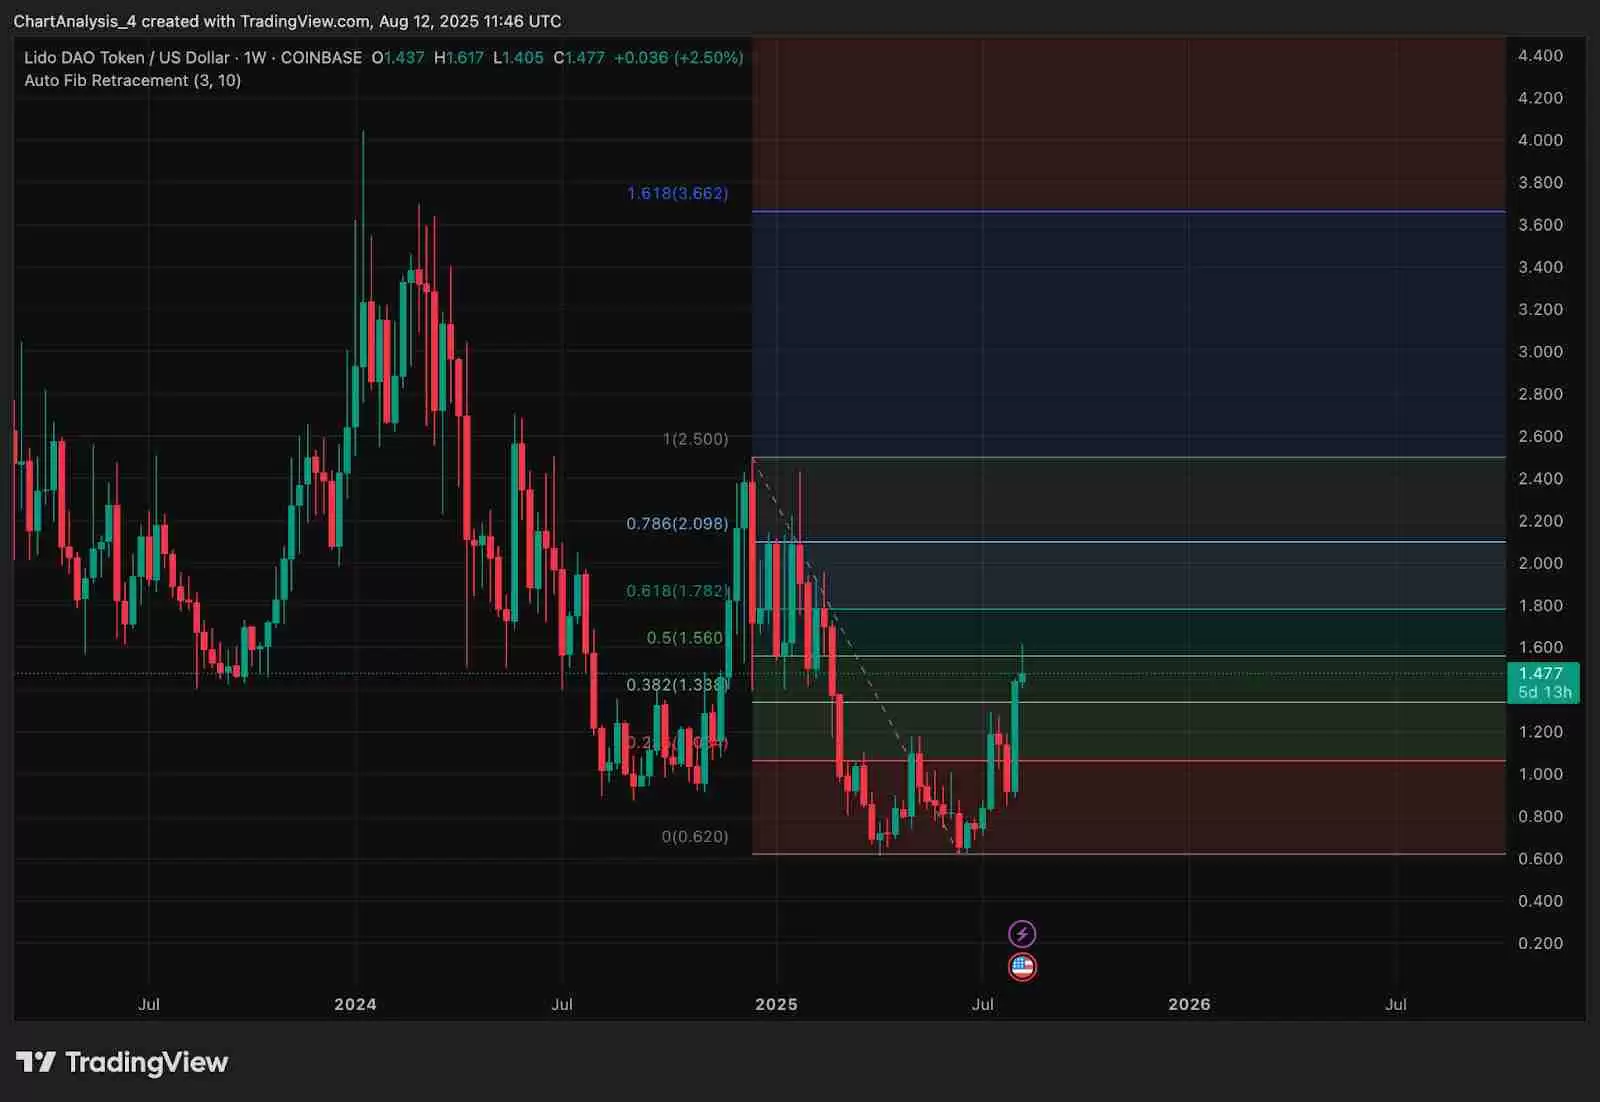Click the 2024 label on the time axis
1600x1102 pixels.
point(355,1004)
